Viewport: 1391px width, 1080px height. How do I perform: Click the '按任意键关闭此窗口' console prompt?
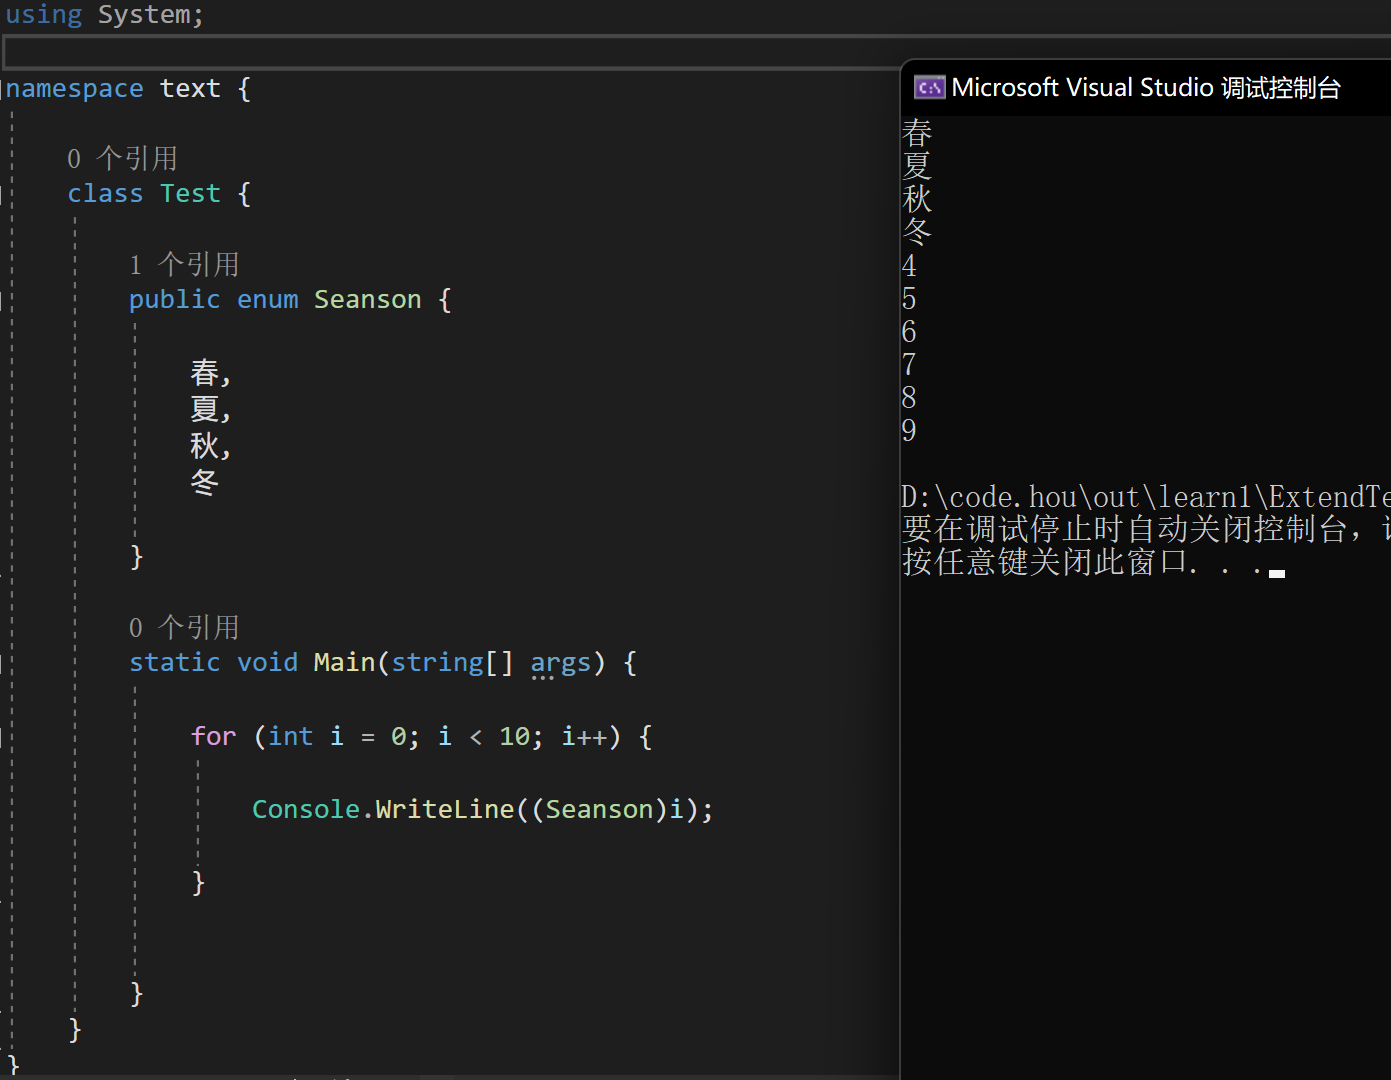pyautogui.click(x=1044, y=562)
